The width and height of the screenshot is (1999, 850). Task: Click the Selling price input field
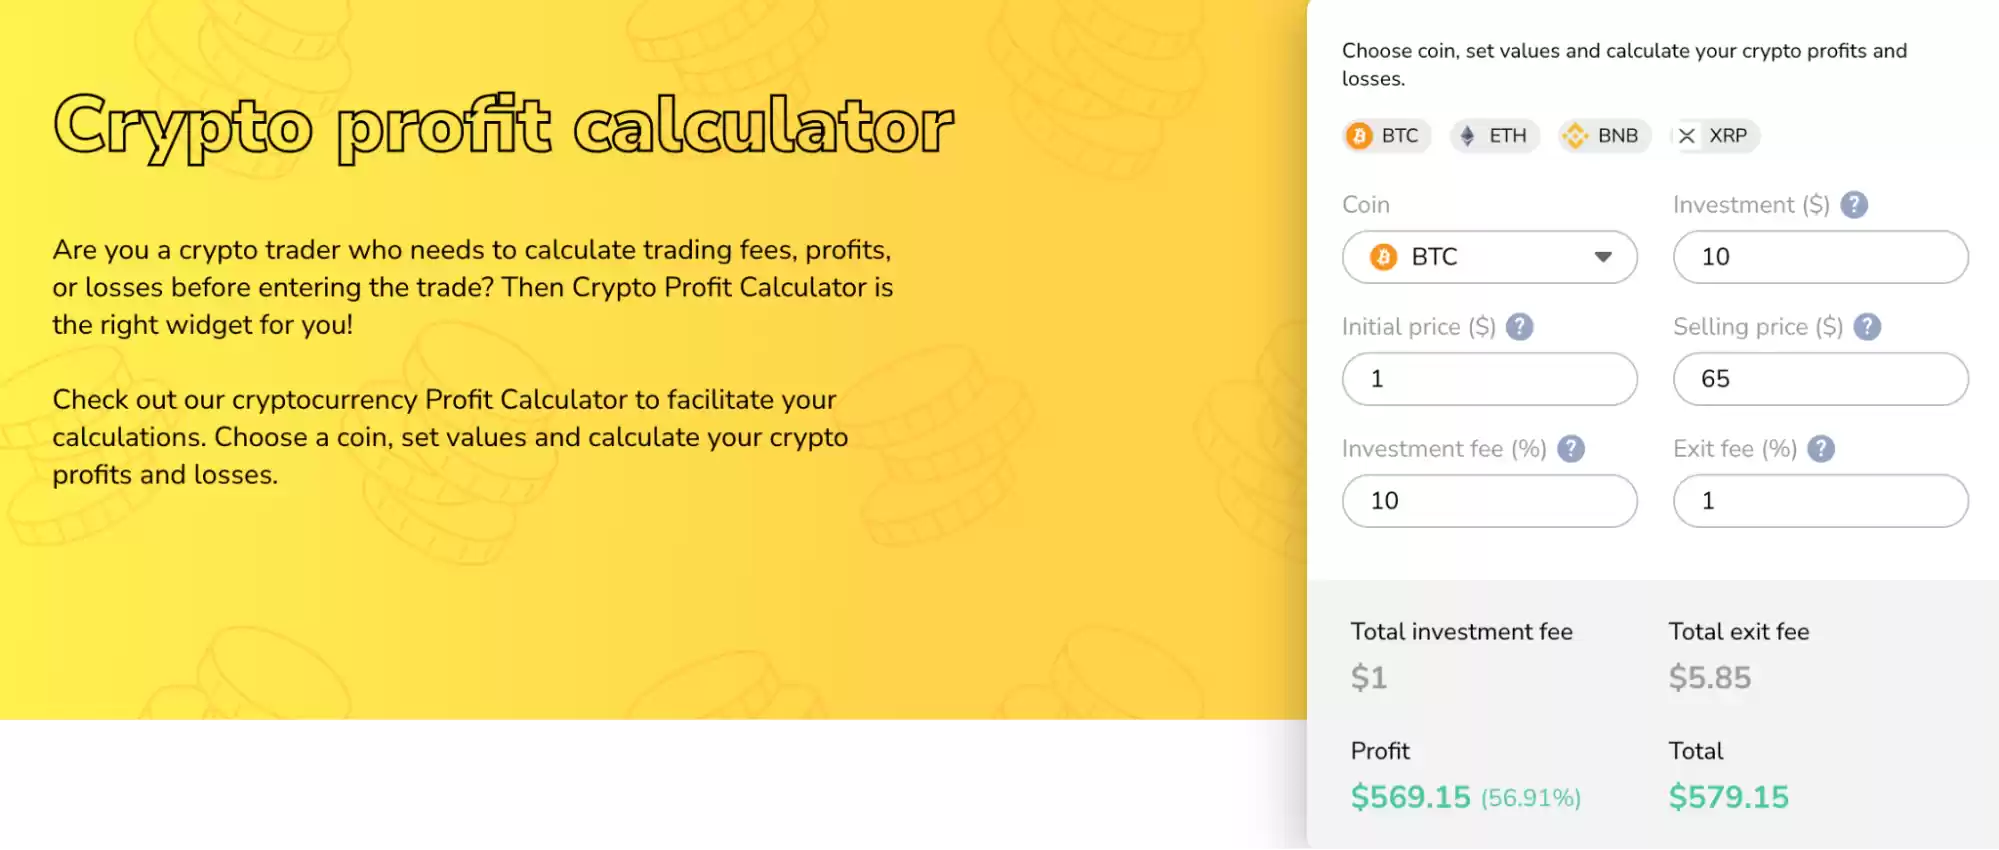(1820, 379)
